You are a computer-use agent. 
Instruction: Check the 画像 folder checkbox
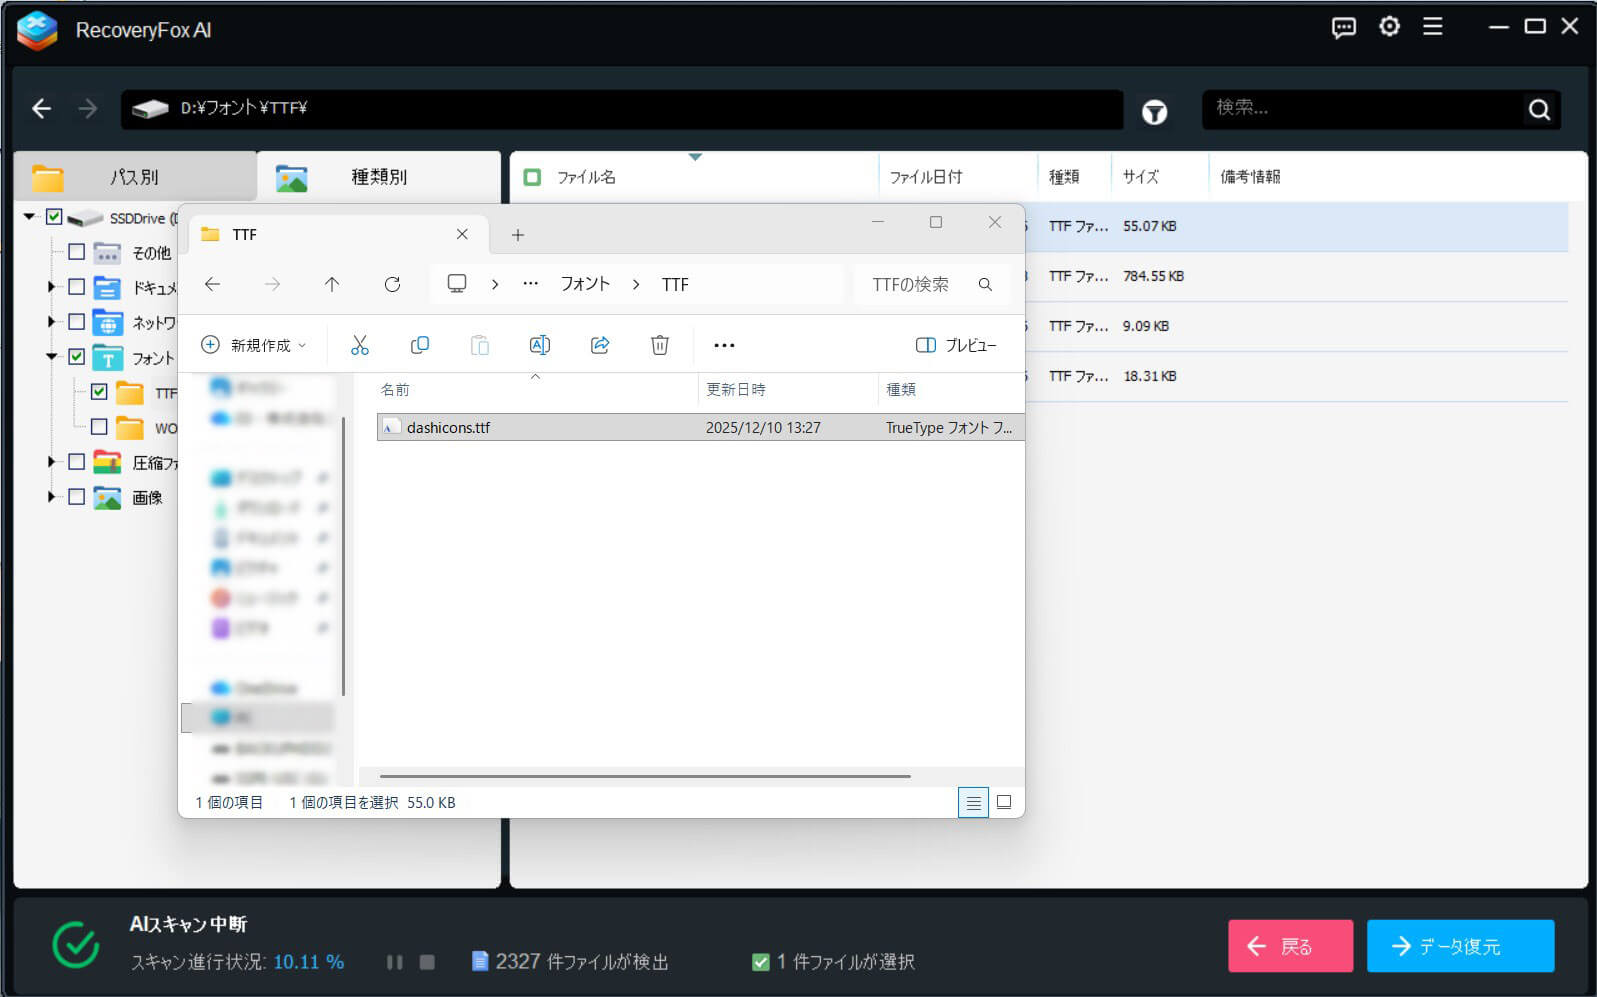(x=76, y=497)
